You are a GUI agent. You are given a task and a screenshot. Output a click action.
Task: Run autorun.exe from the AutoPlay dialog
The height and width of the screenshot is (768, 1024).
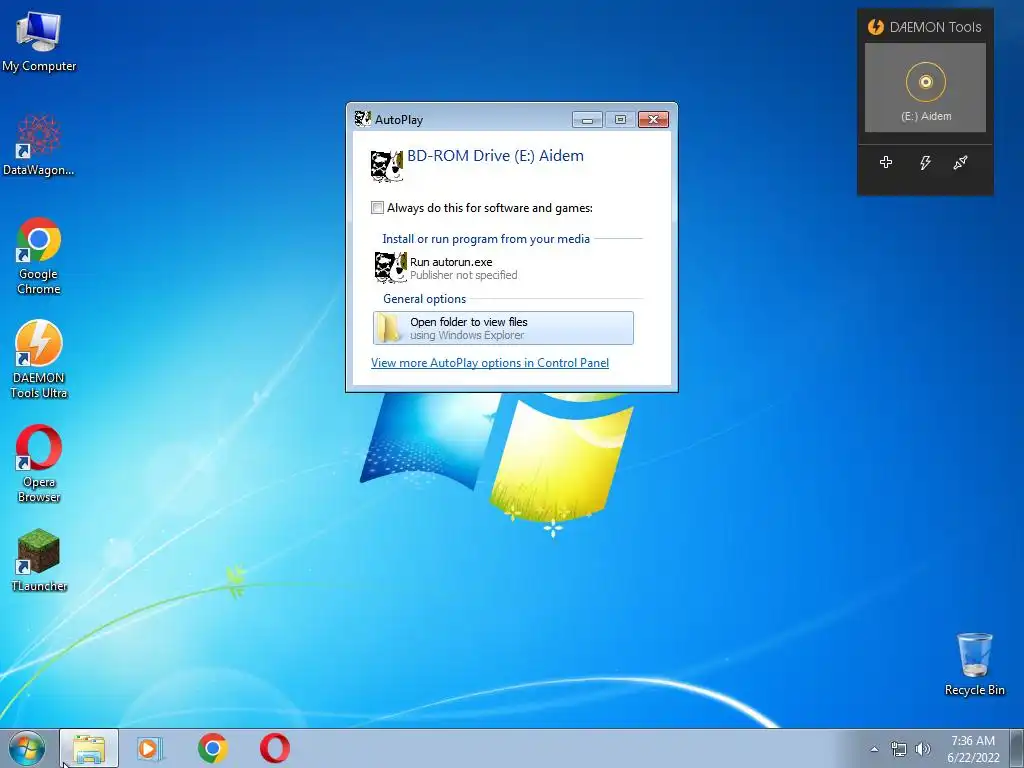tap(503, 268)
